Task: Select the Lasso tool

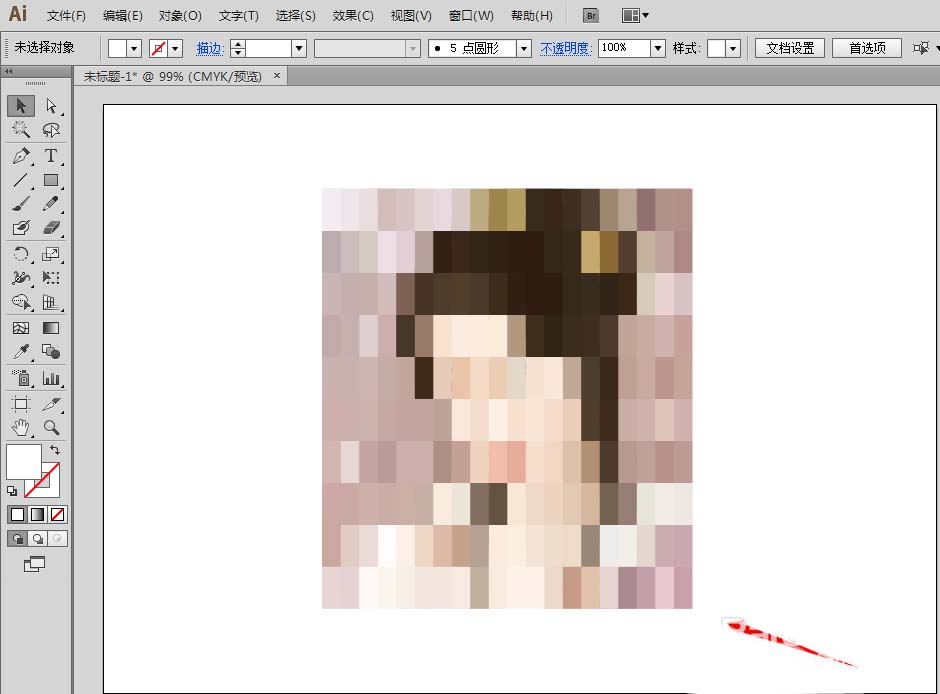Action: click(51, 129)
